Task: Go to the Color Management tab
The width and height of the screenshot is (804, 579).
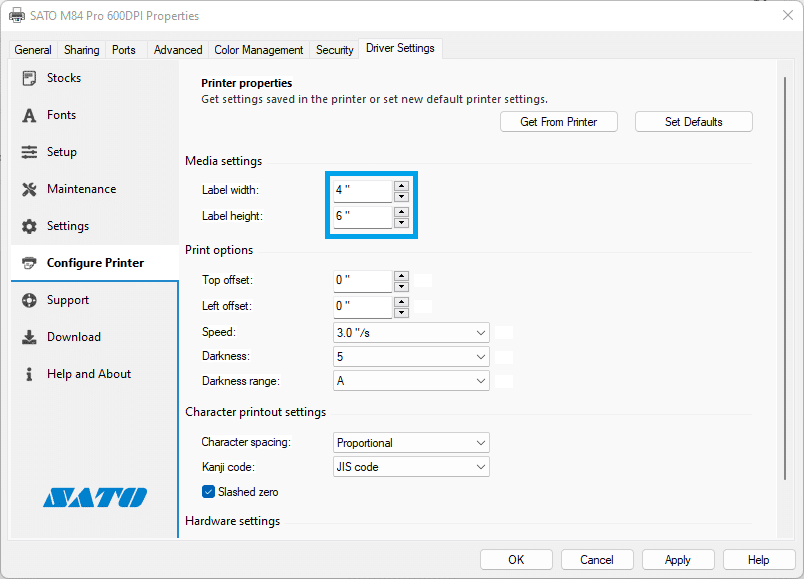Action: click(258, 50)
